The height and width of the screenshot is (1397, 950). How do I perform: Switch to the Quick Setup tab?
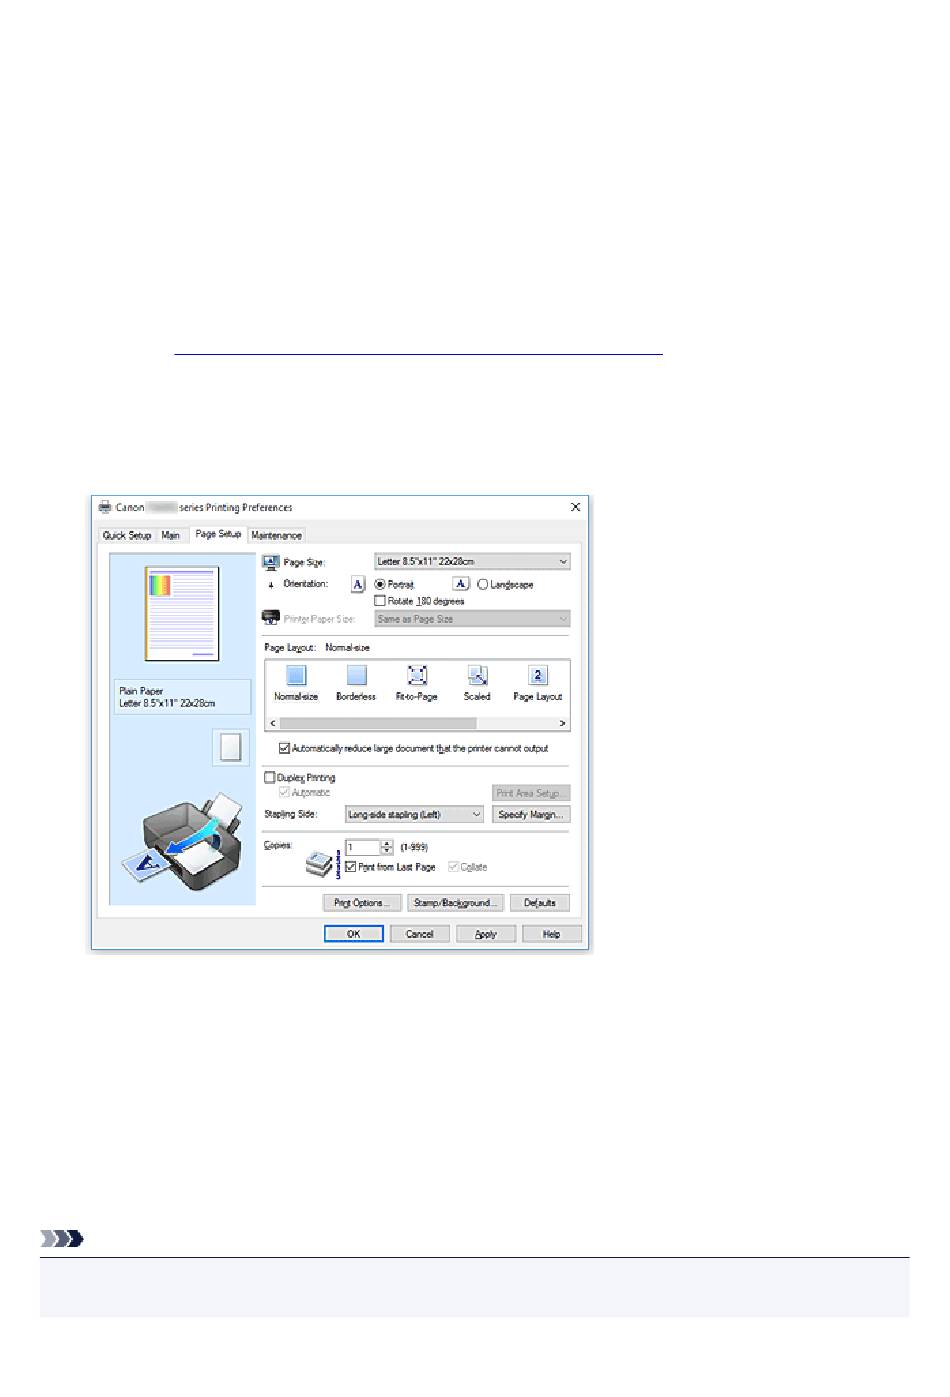click(x=127, y=536)
